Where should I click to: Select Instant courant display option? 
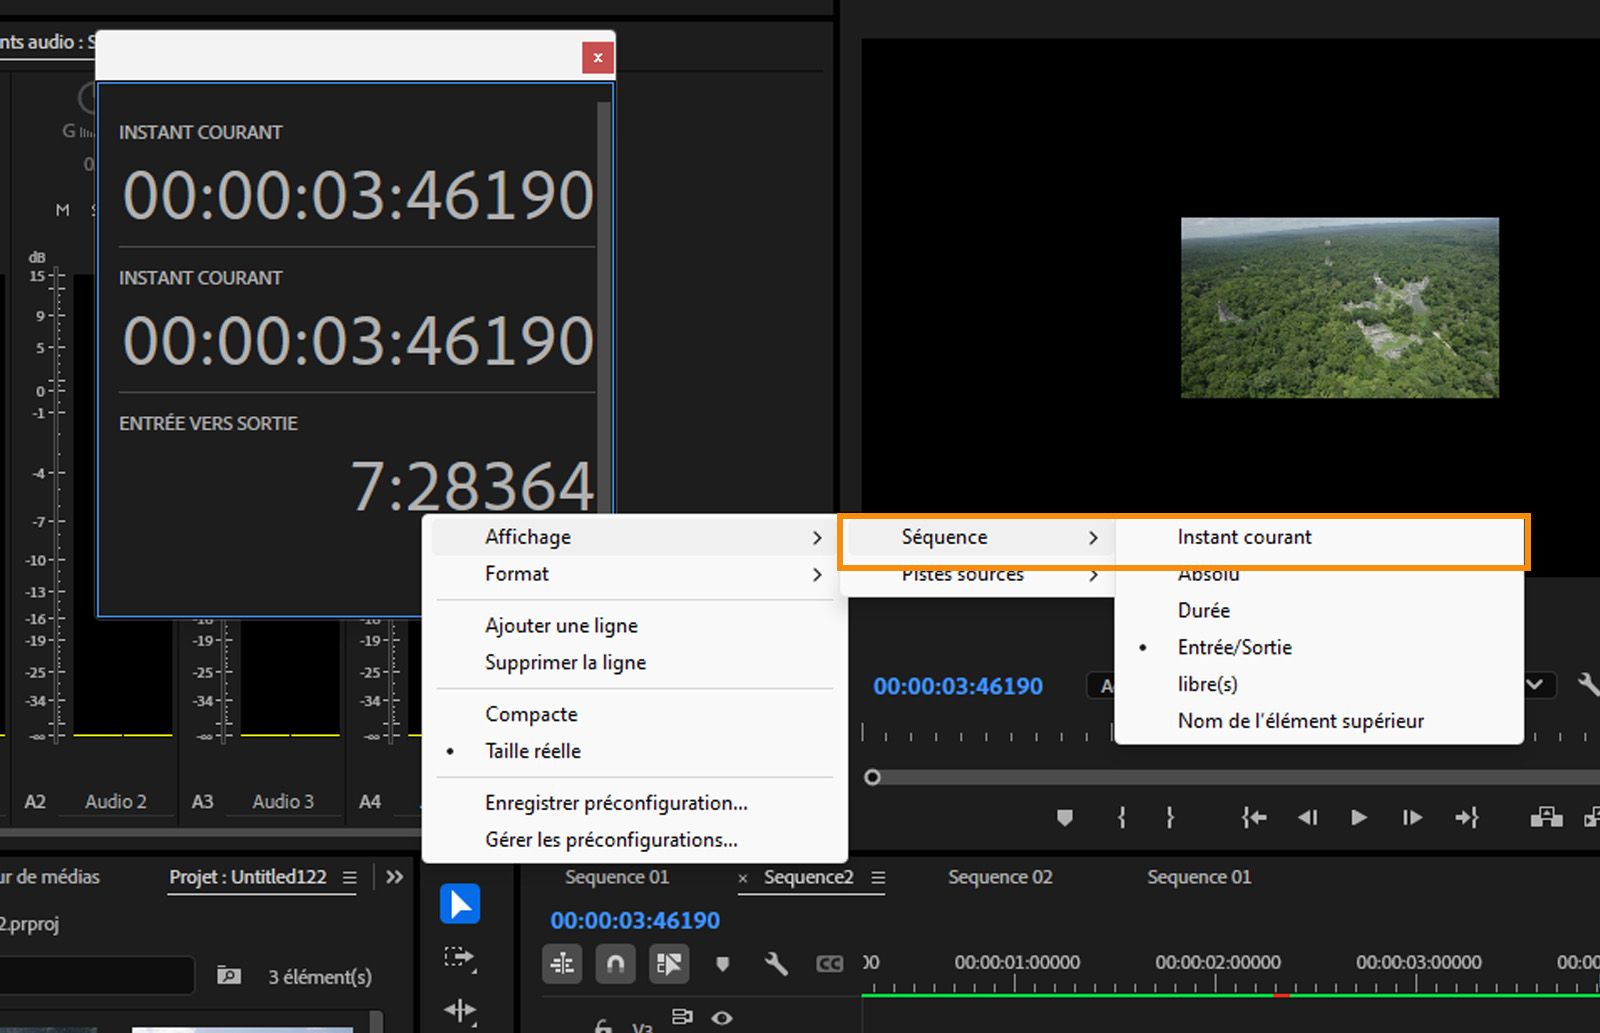(1319, 537)
